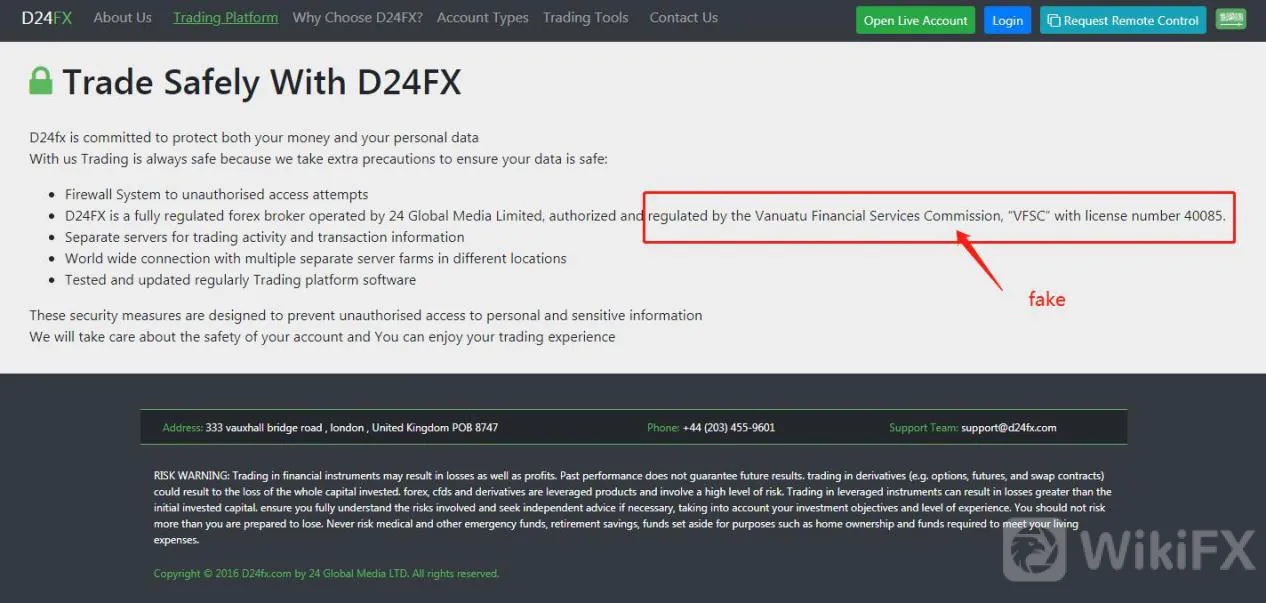
Task: Click the These security measures sentence
Action: point(366,316)
